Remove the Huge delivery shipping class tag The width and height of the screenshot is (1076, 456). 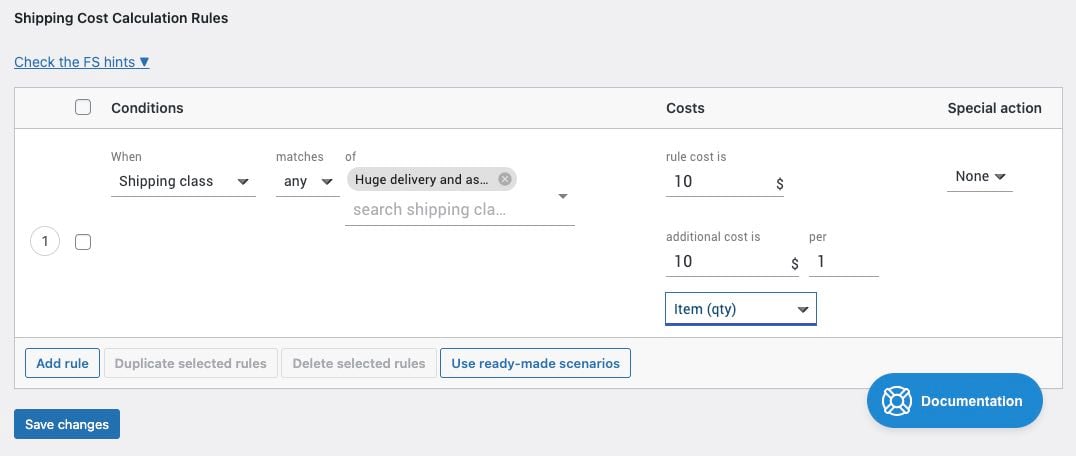click(504, 180)
